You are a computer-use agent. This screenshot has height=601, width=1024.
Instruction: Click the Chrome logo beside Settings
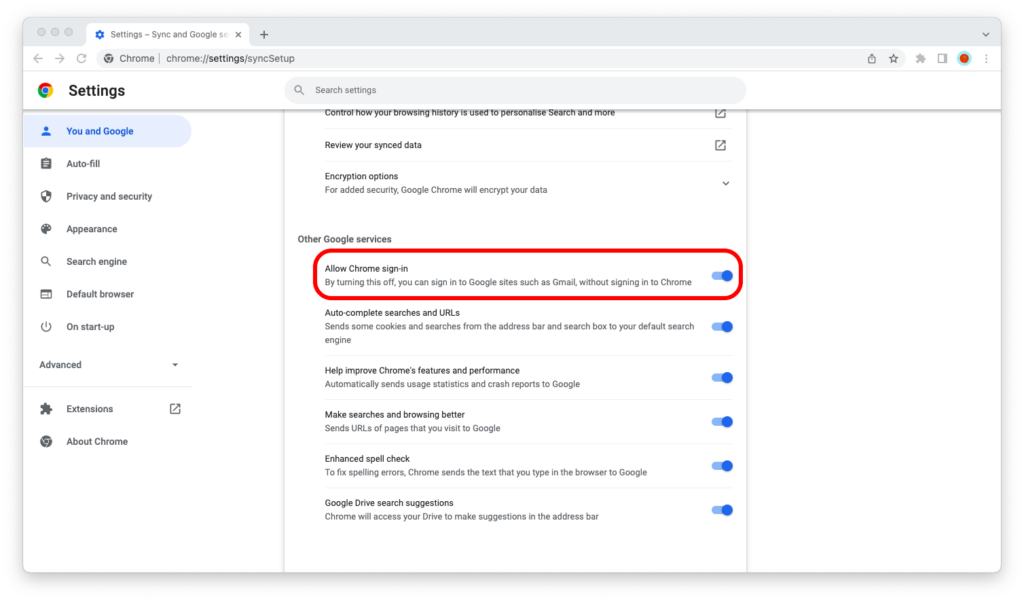(45, 90)
